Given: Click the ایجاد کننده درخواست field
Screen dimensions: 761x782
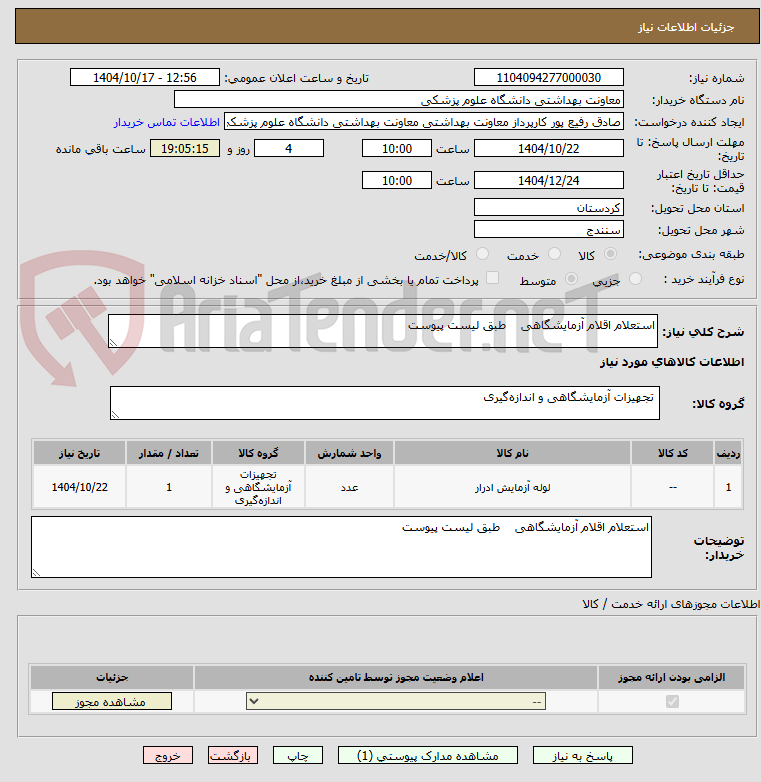Looking at the screenshot, I should [x=424, y=122].
